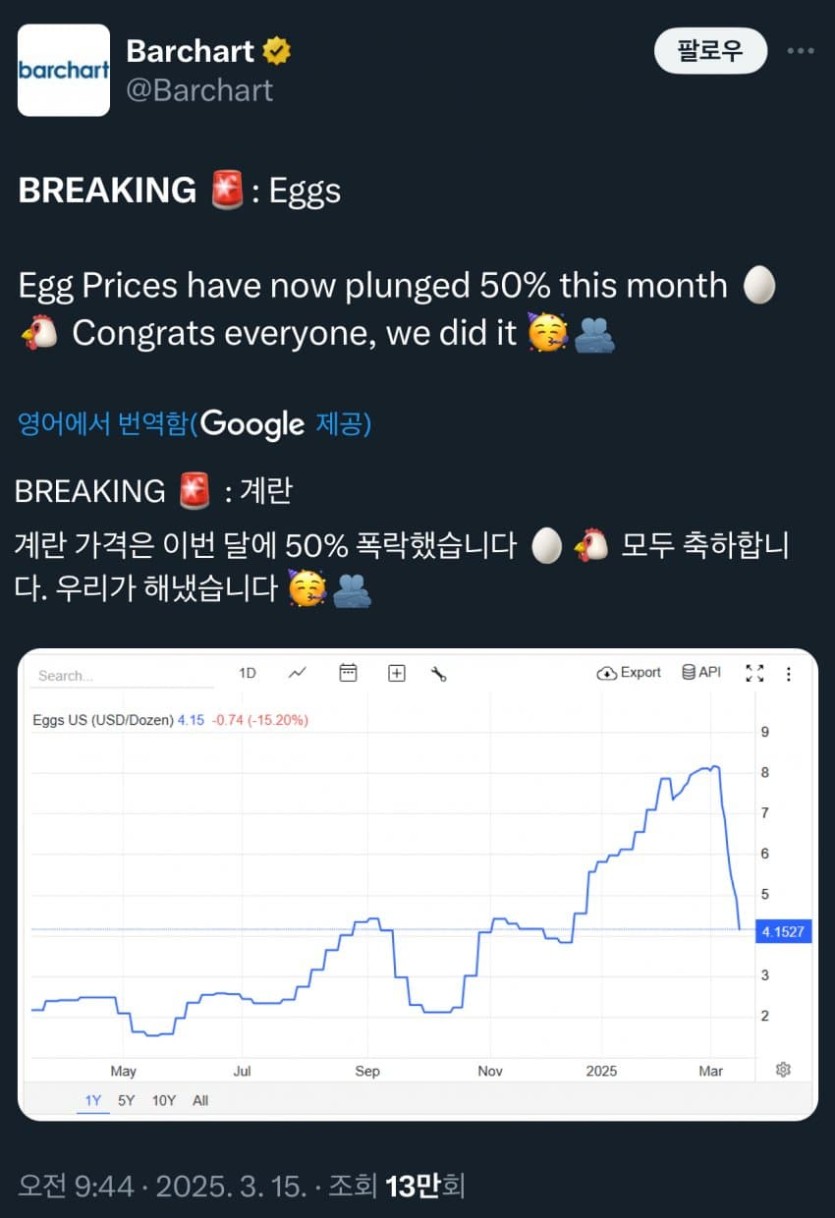Open the calendar date range icon
The height and width of the screenshot is (1218, 835).
pos(348,673)
